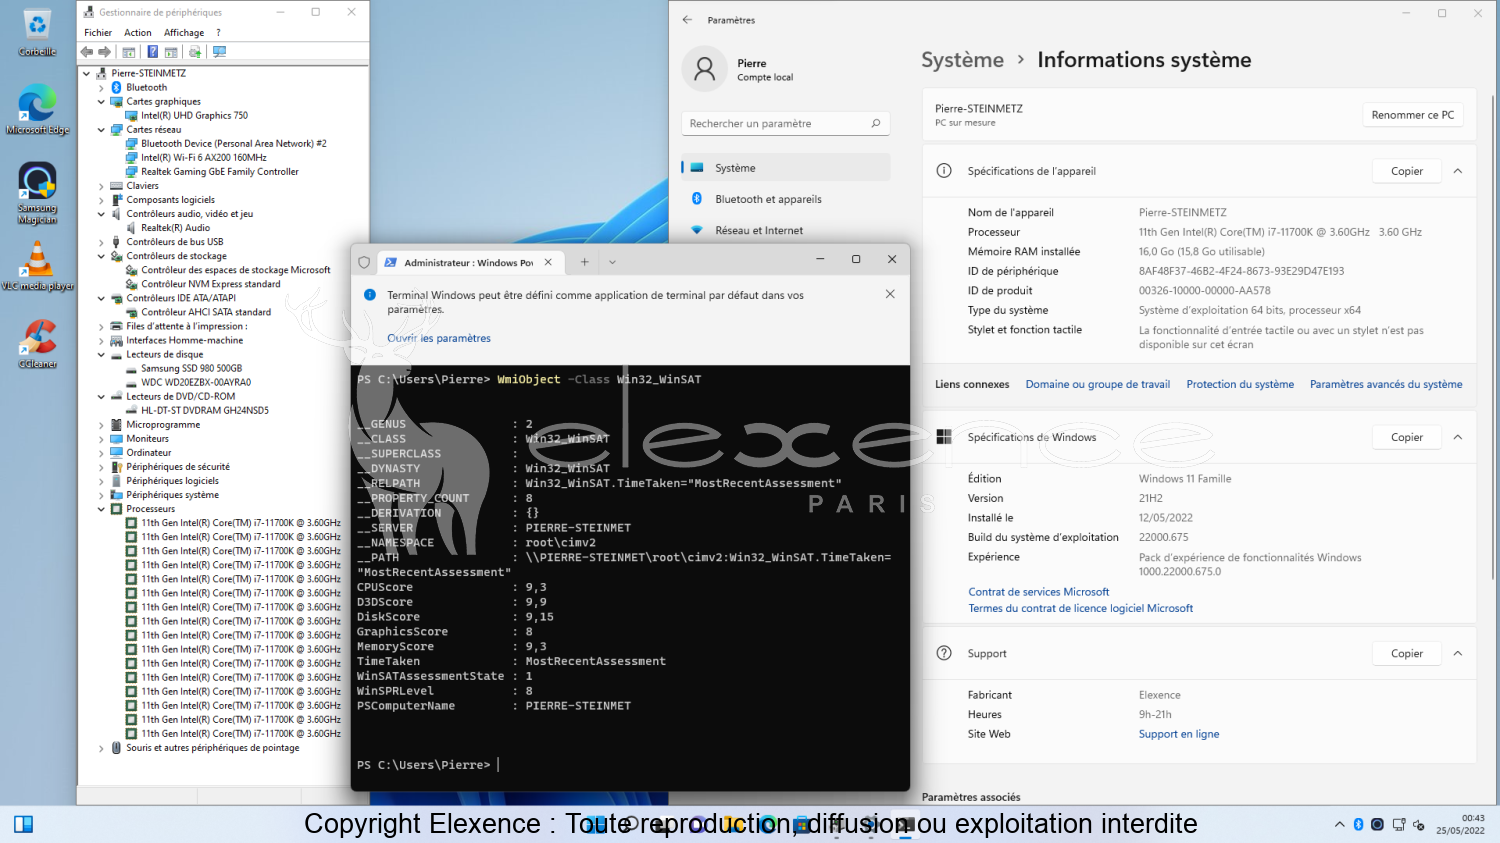Image resolution: width=1500 pixels, height=843 pixels.
Task: Collapse the Cartes graphiques node
Action: click(x=101, y=102)
